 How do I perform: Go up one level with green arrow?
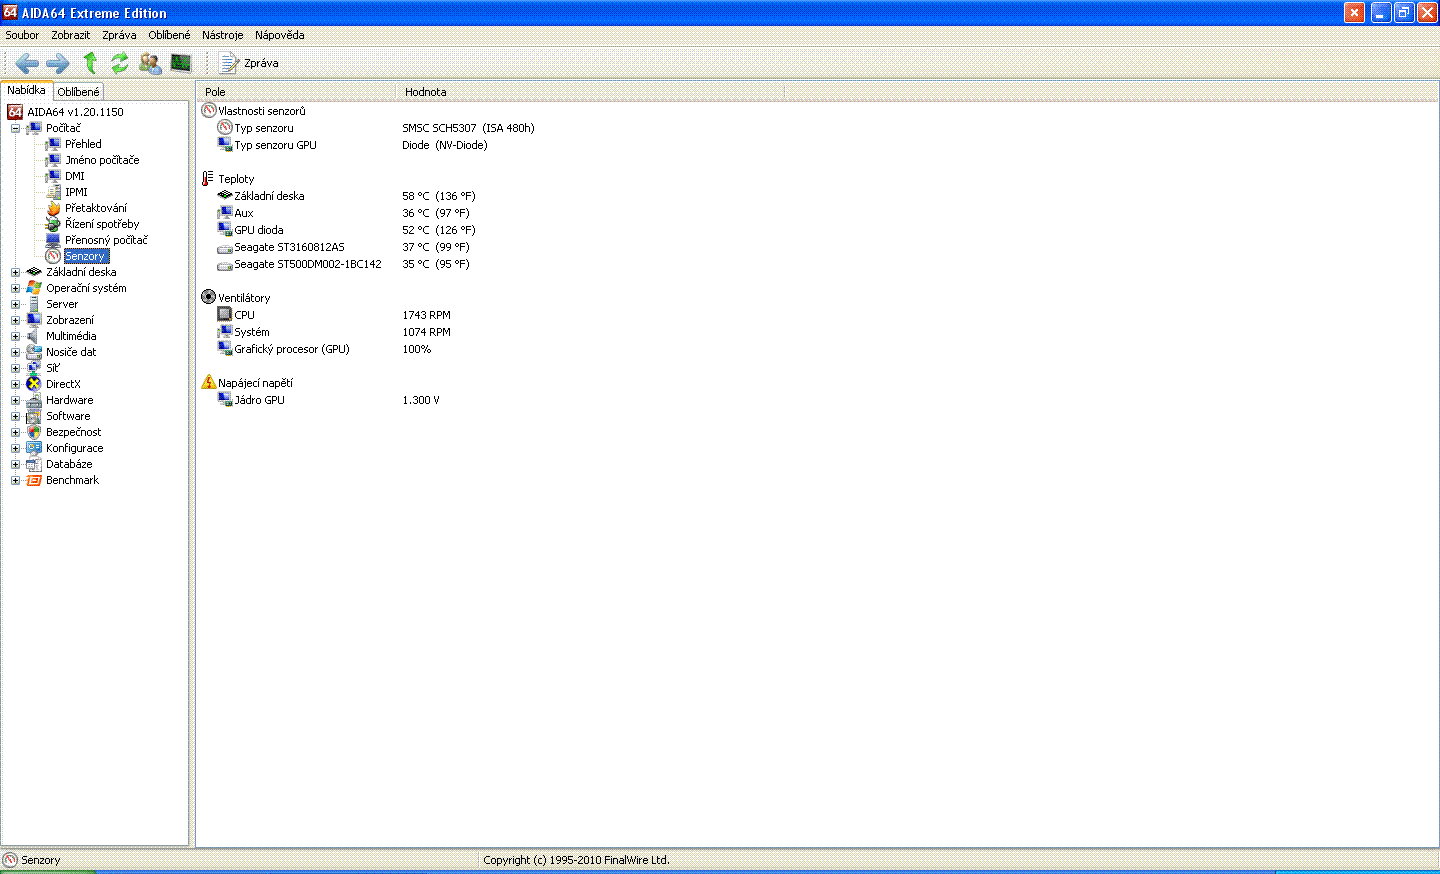(x=90, y=63)
